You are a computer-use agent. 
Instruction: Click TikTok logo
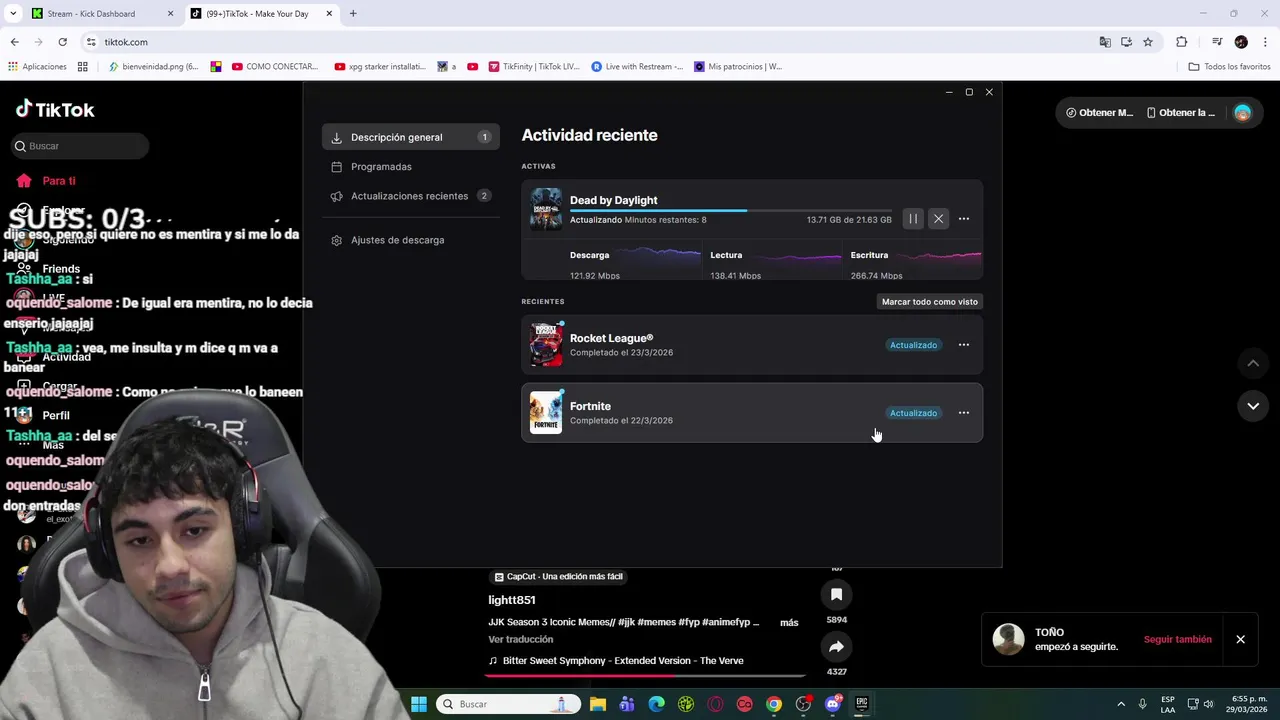(x=55, y=109)
